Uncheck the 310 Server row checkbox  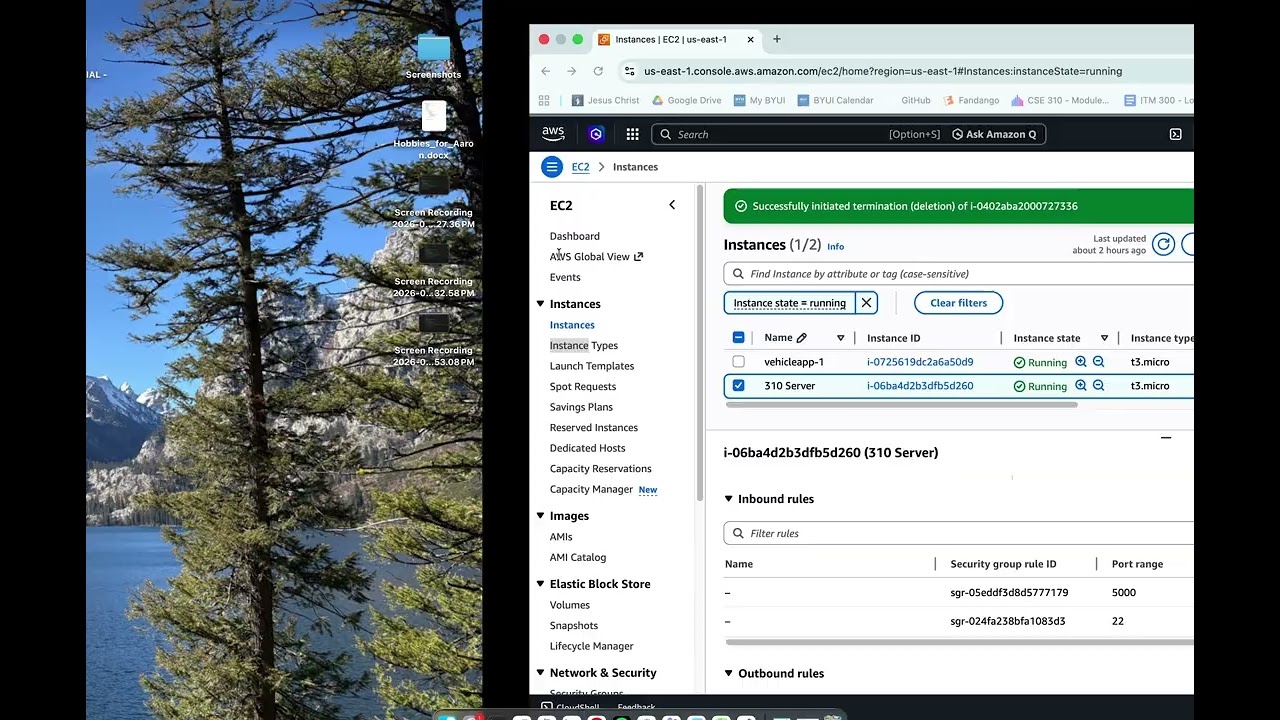point(738,385)
